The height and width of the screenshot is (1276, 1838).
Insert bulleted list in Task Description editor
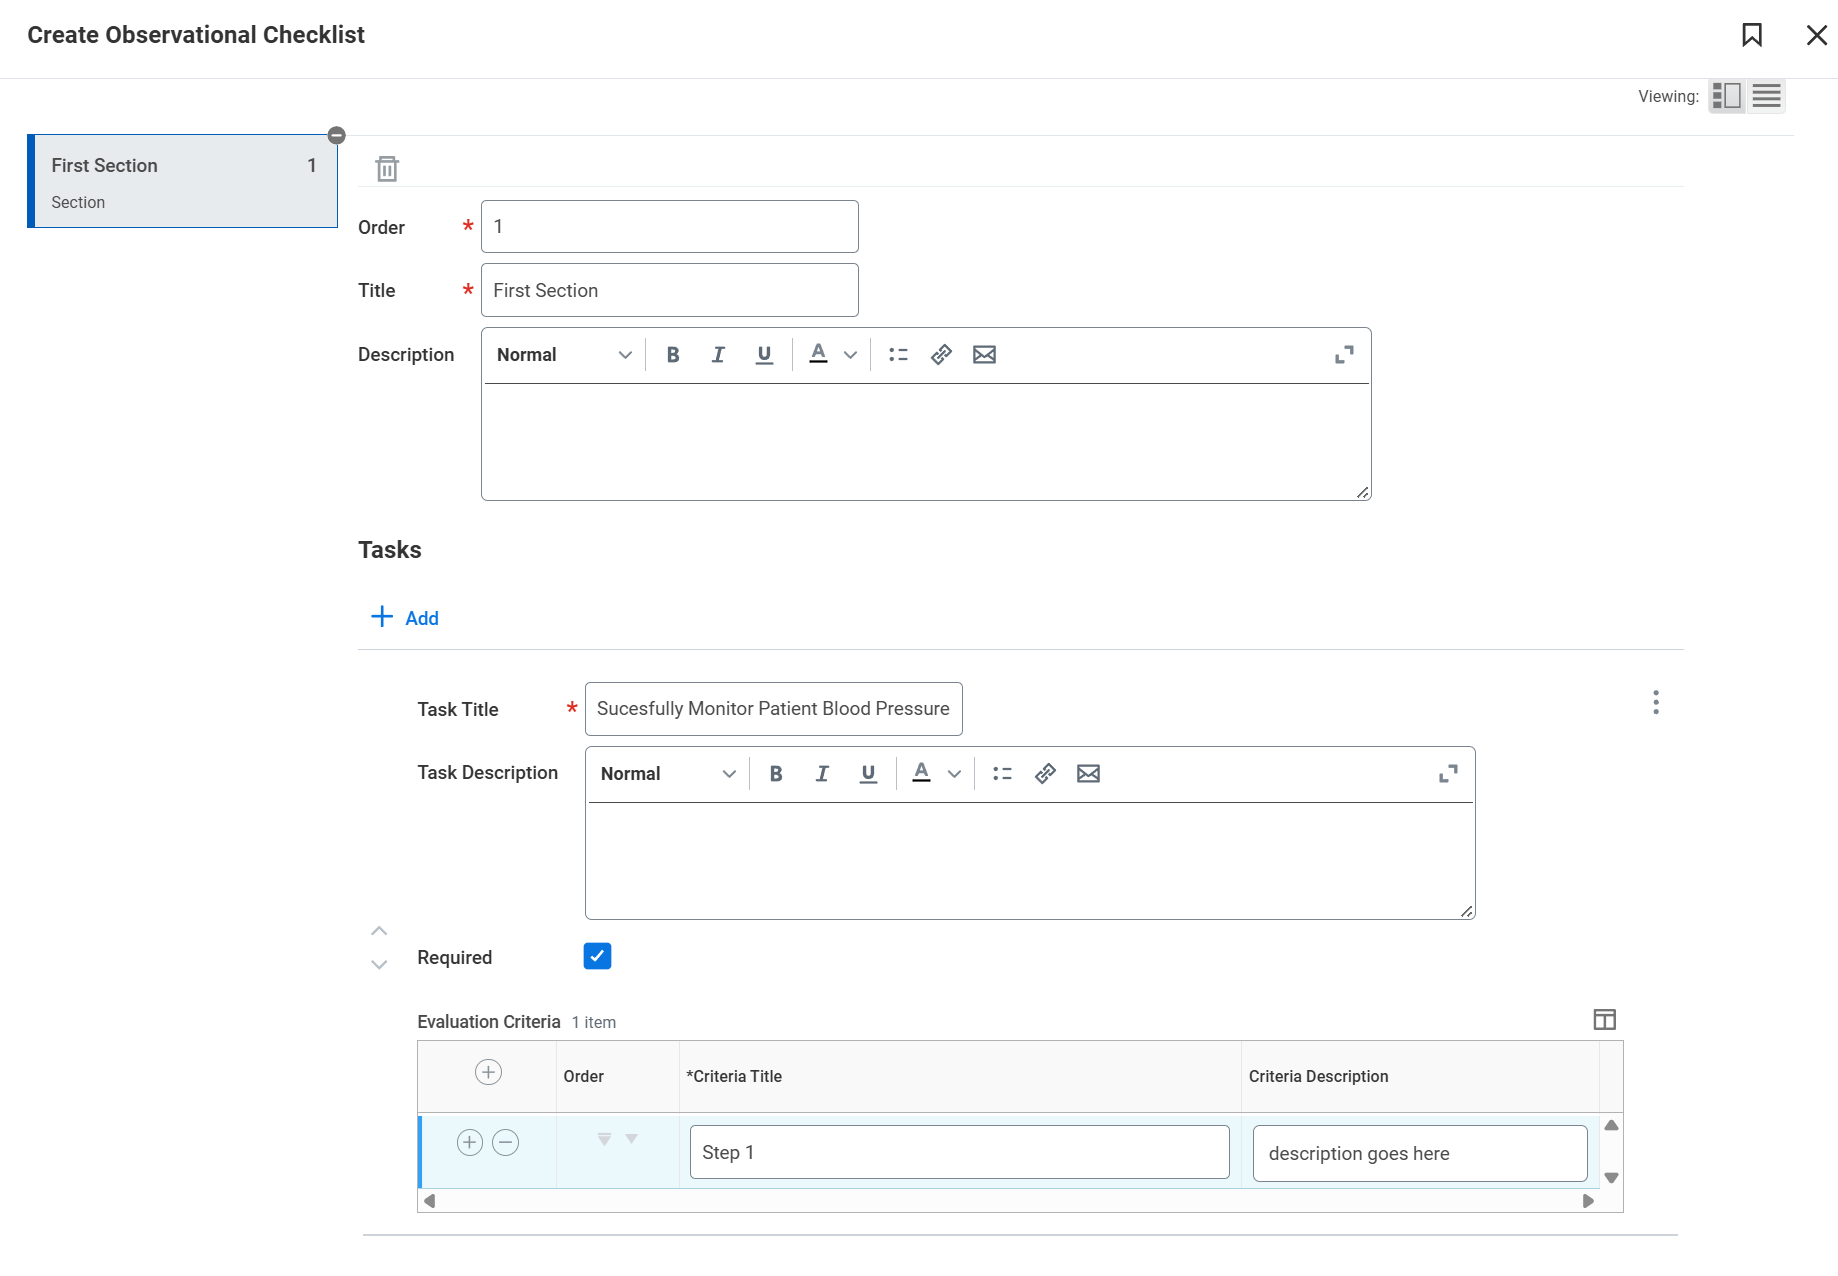(1002, 774)
